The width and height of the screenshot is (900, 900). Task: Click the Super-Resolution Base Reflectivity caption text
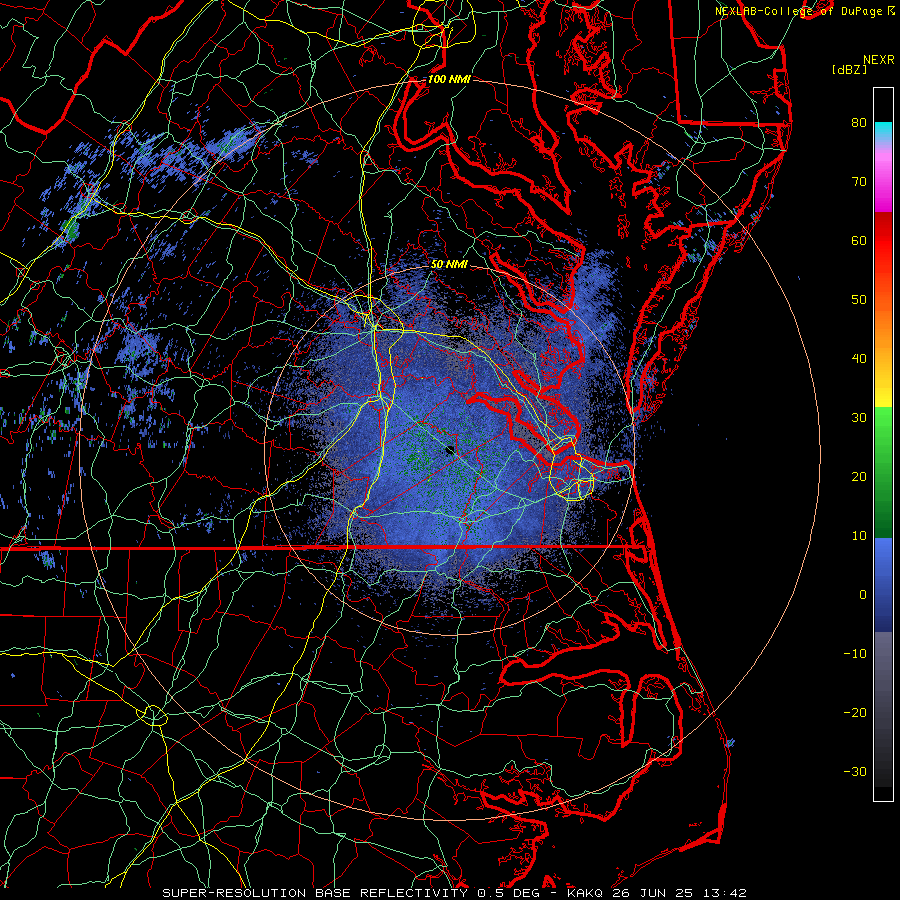tap(455, 893)
